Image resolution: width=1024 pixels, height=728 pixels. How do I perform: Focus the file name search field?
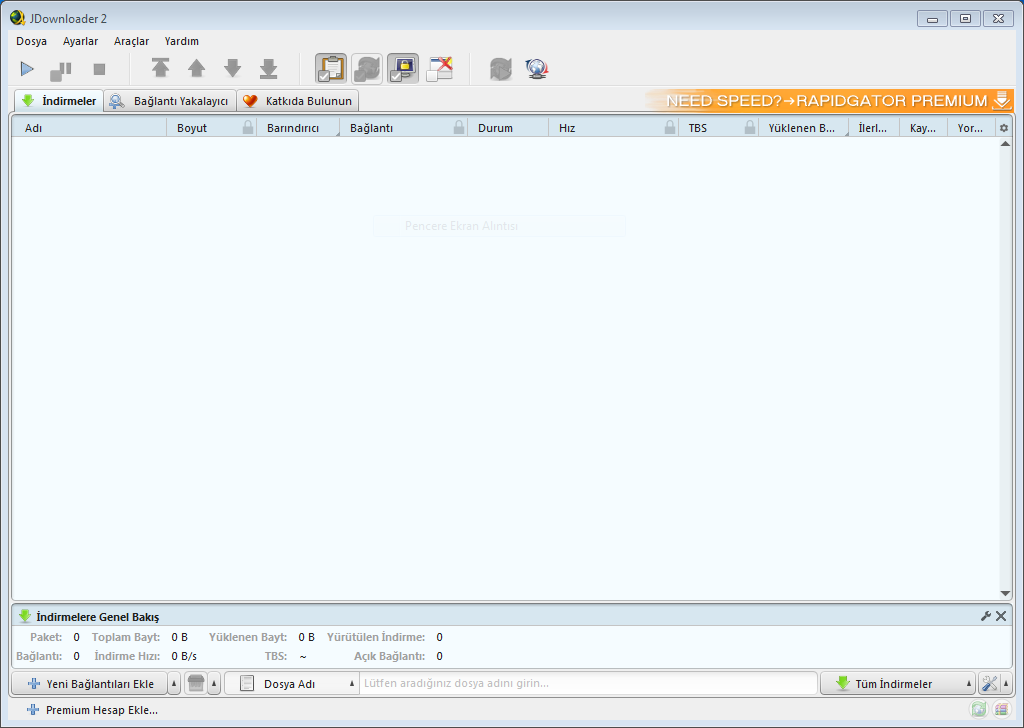[x=588, y=684]
